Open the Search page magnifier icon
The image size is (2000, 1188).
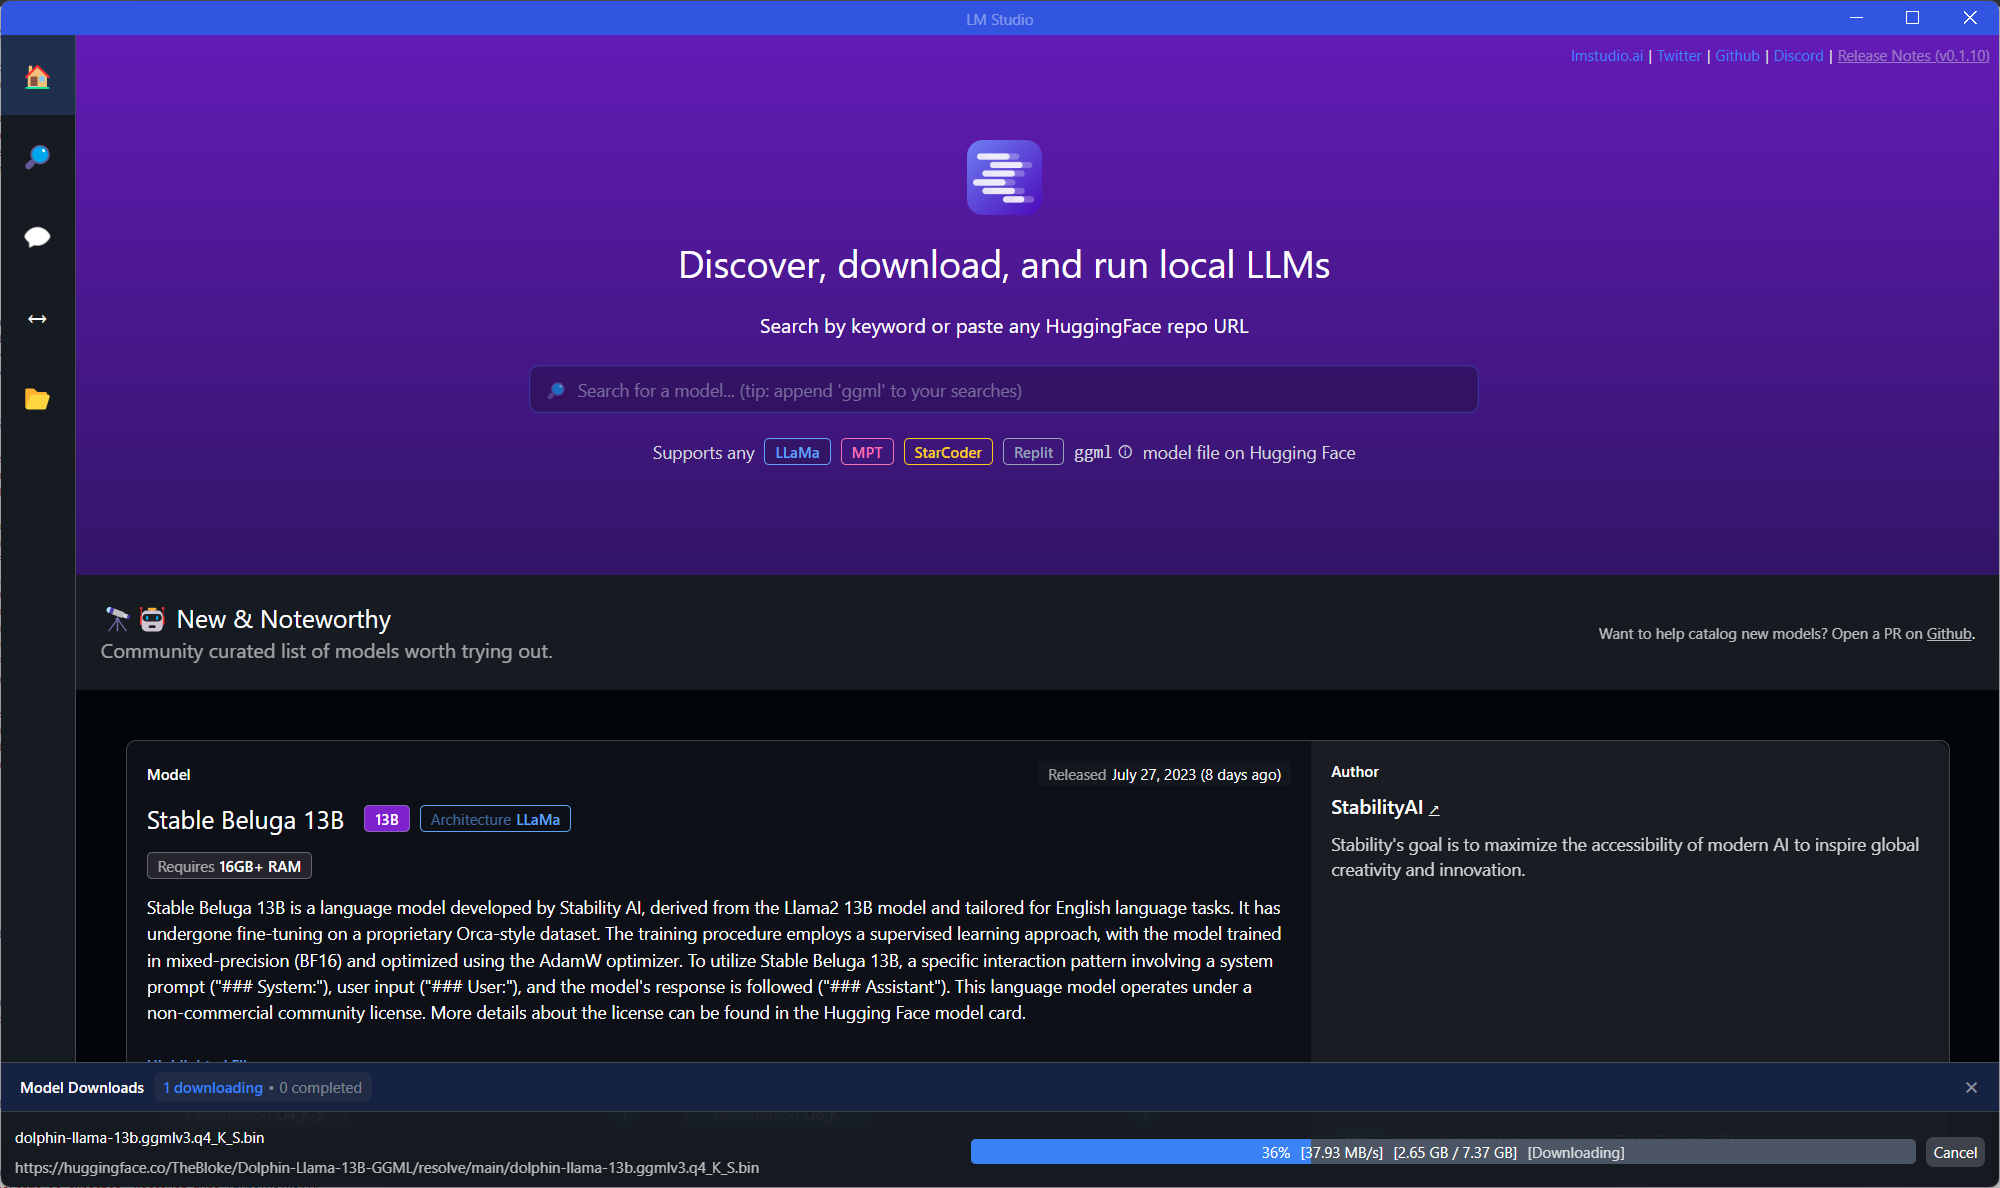(x=37, y=157)
